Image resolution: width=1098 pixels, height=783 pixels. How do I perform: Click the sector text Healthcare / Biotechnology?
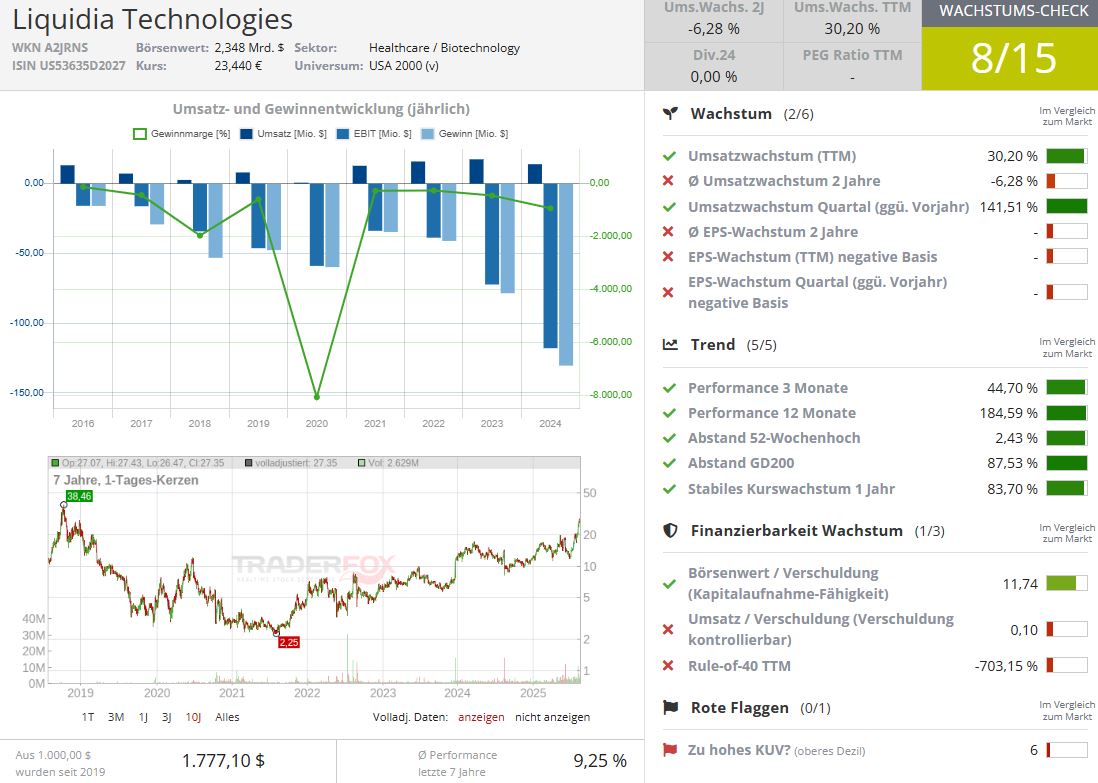tap(445, 48)
